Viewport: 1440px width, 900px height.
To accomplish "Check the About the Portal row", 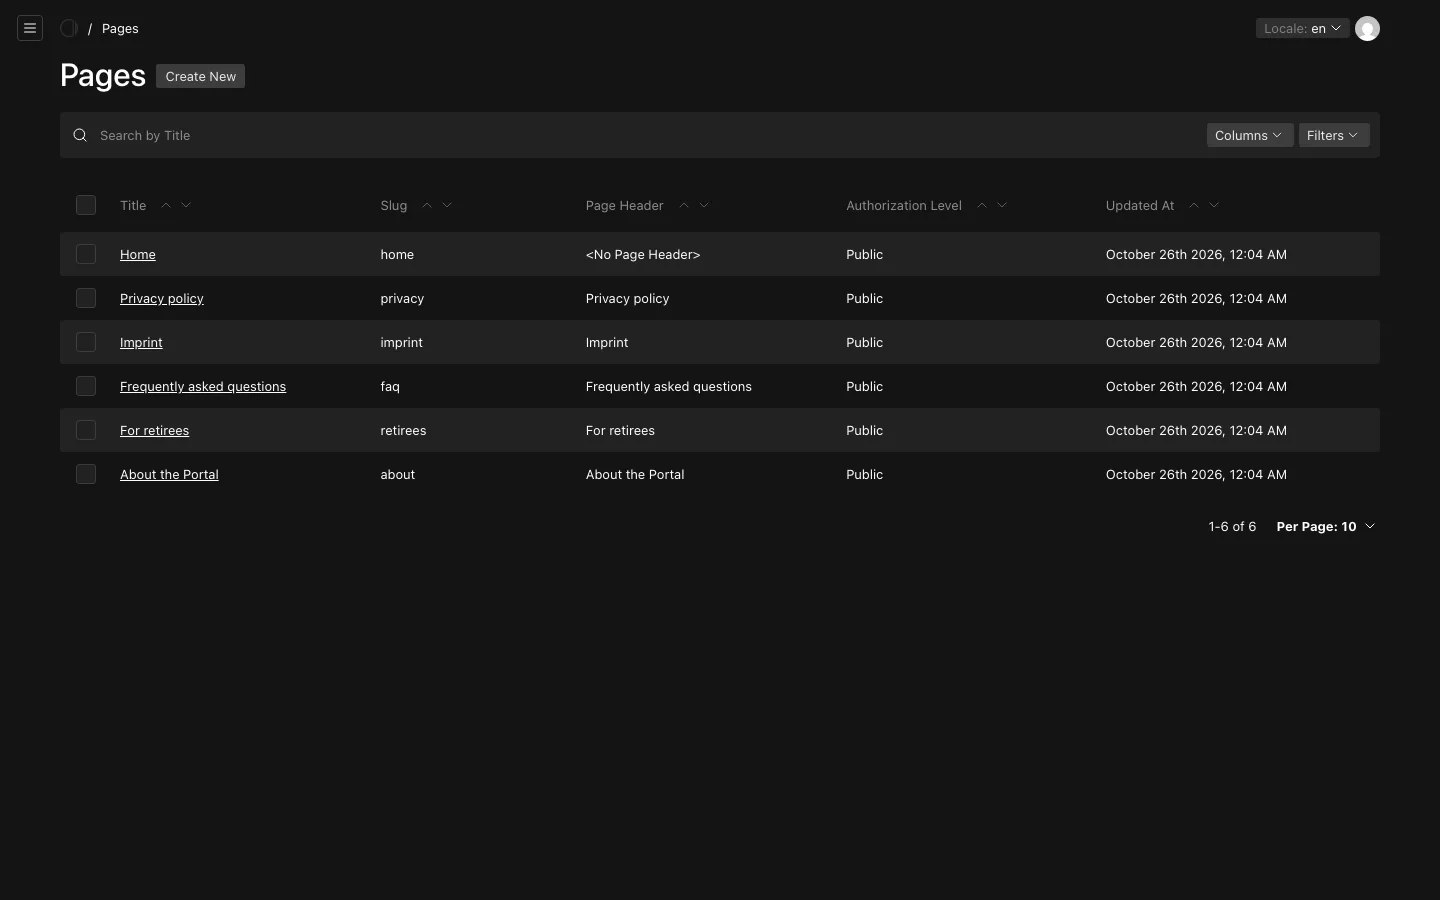I will [86, 474].
